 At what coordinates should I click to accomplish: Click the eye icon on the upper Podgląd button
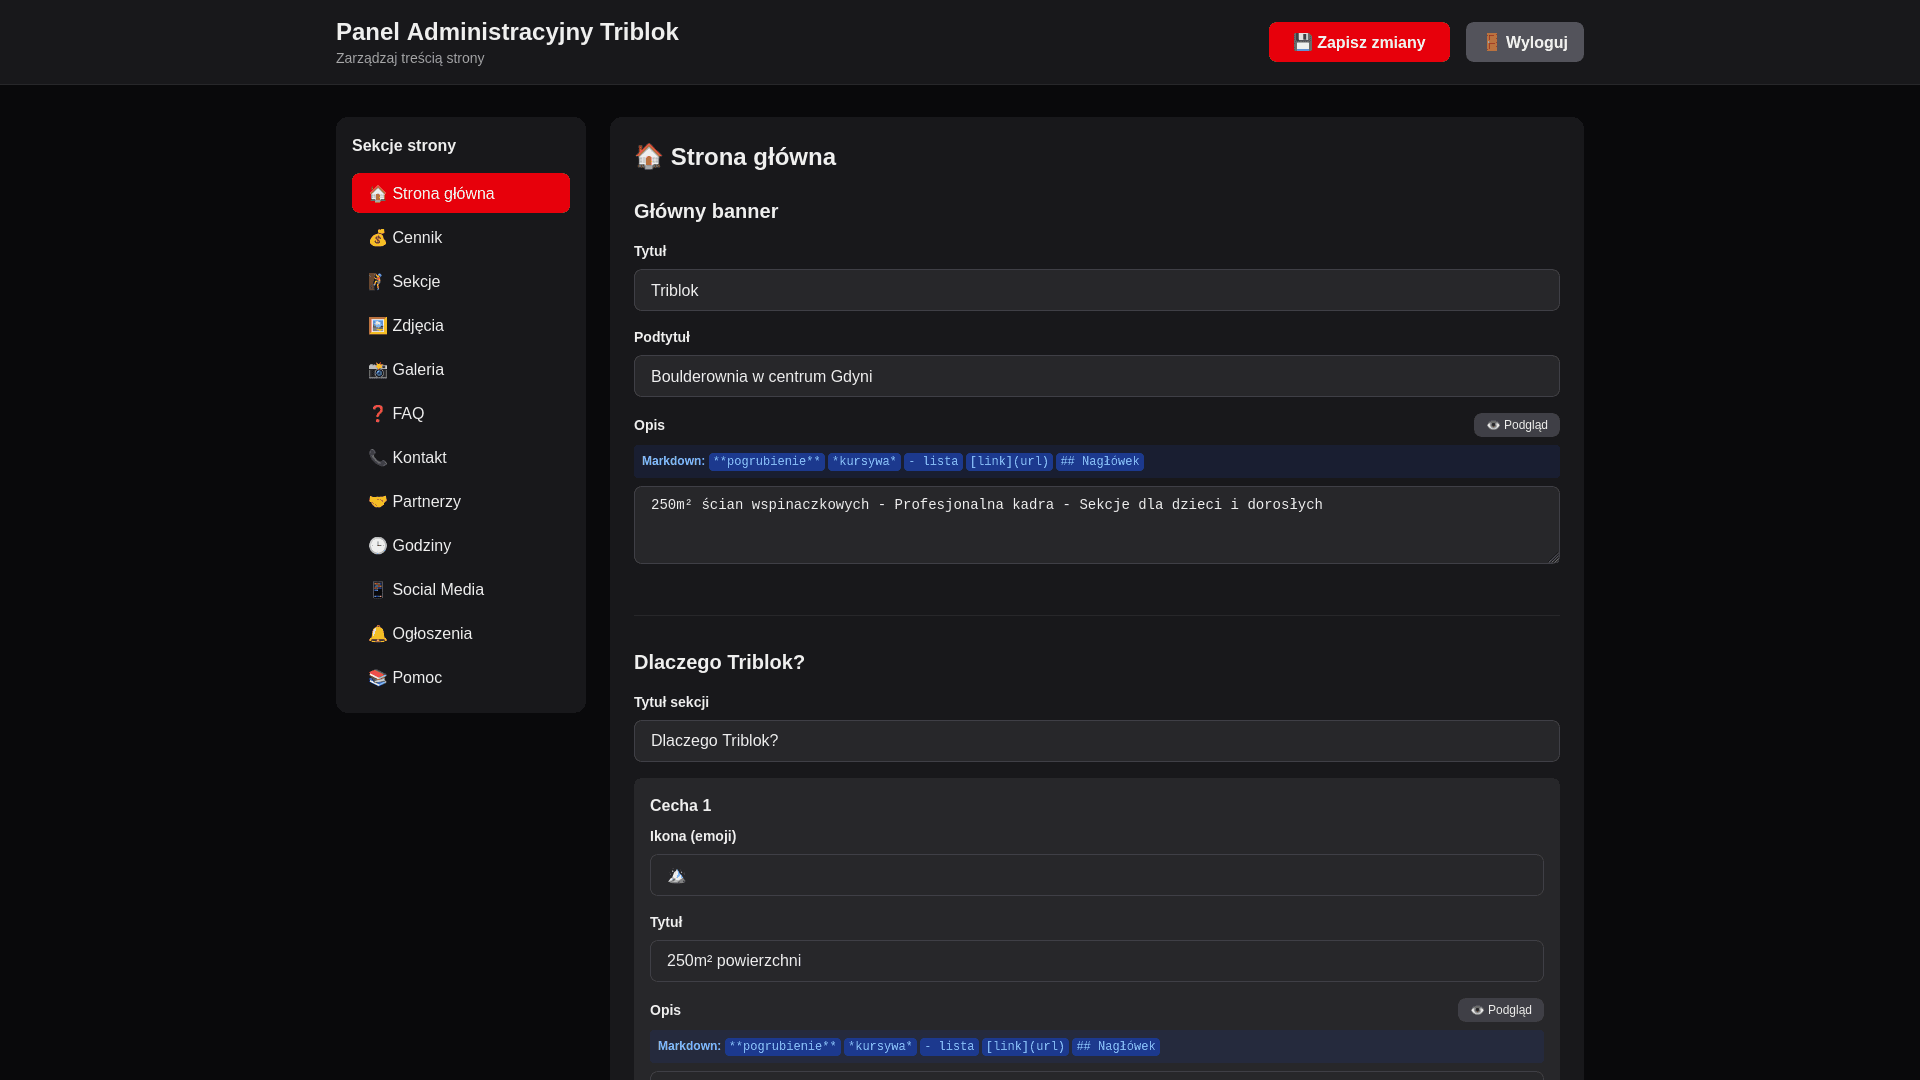tap(1490, 425)
